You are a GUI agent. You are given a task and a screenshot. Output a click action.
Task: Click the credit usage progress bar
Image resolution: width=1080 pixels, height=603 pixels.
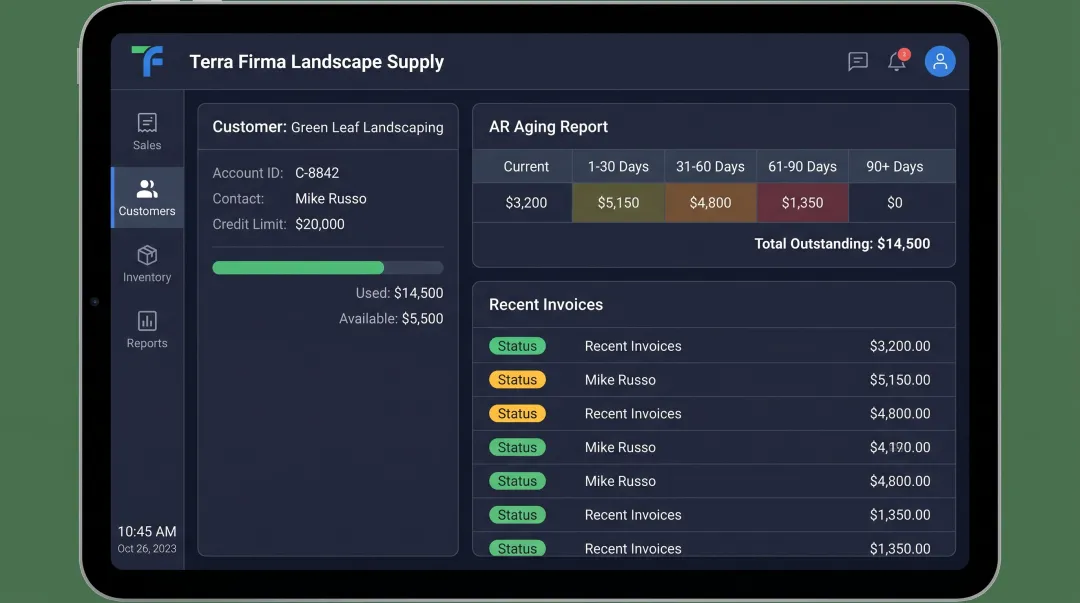[x=328, y=267]
